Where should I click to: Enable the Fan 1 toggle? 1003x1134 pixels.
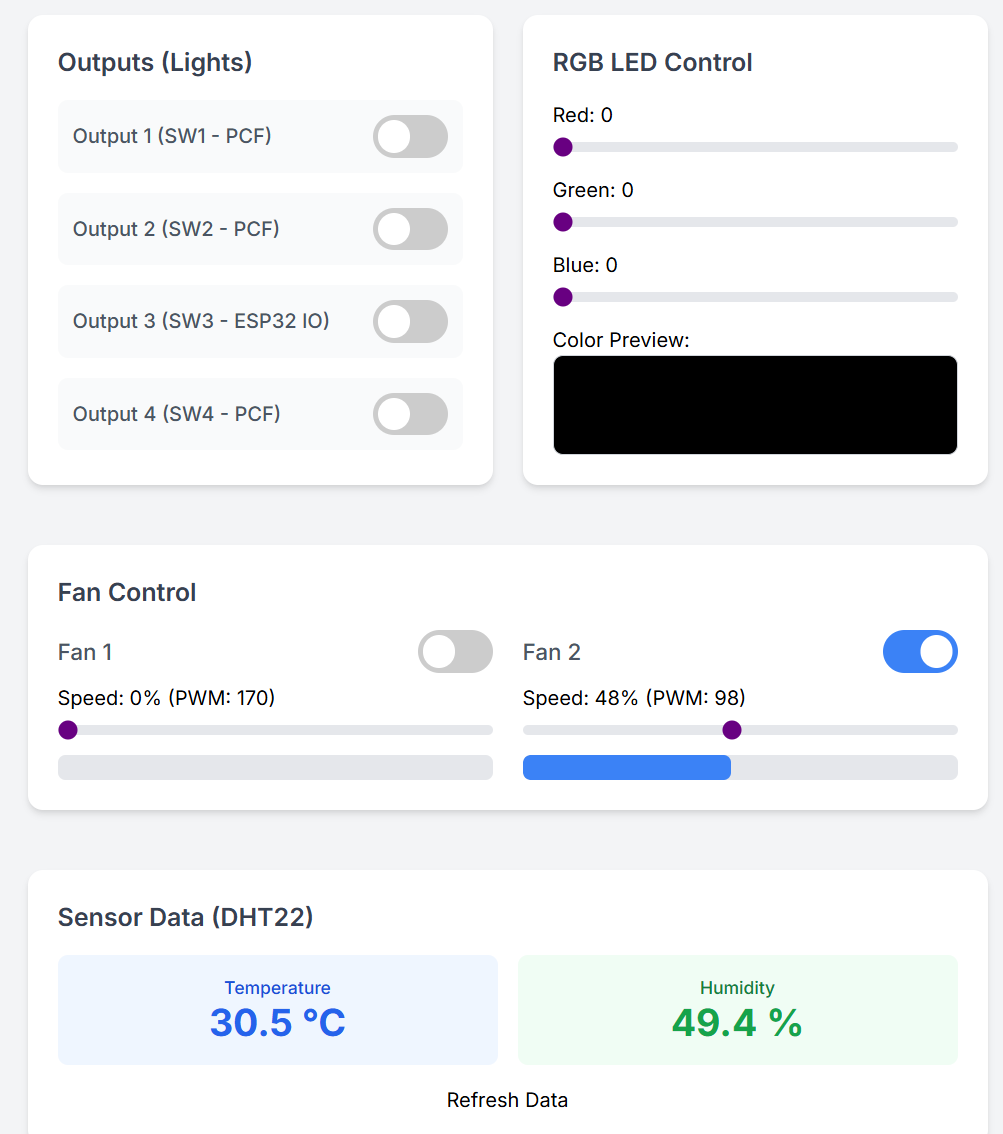coord(455,652)
